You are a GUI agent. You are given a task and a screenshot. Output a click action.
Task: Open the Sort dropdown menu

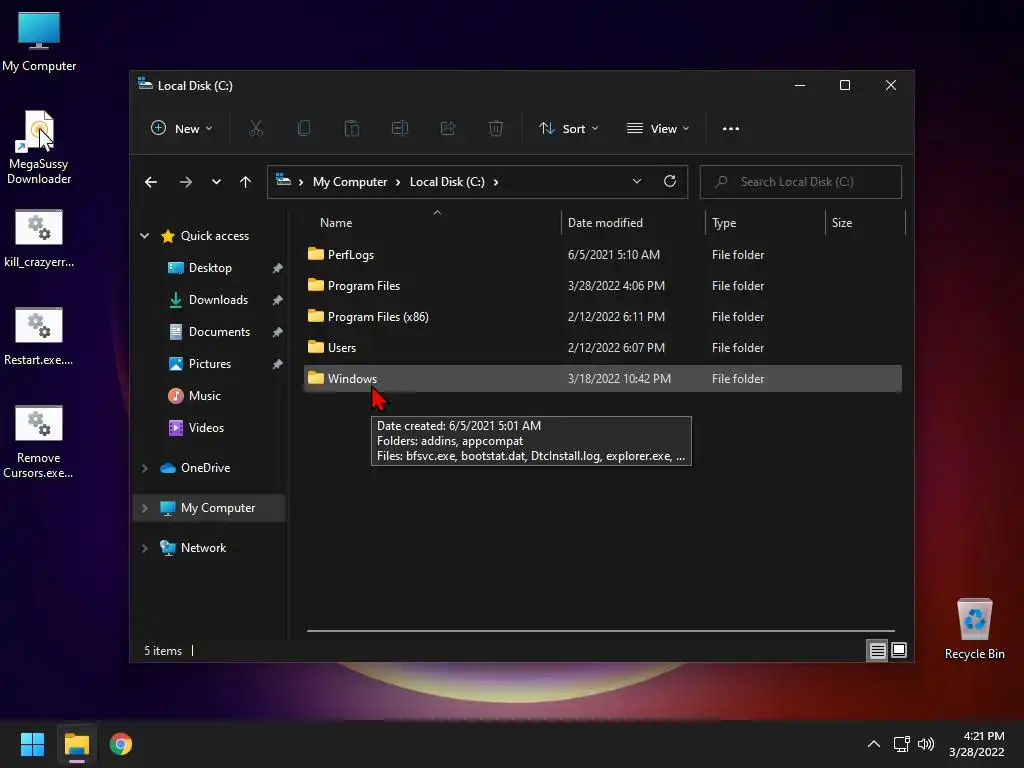pos(568,129)
